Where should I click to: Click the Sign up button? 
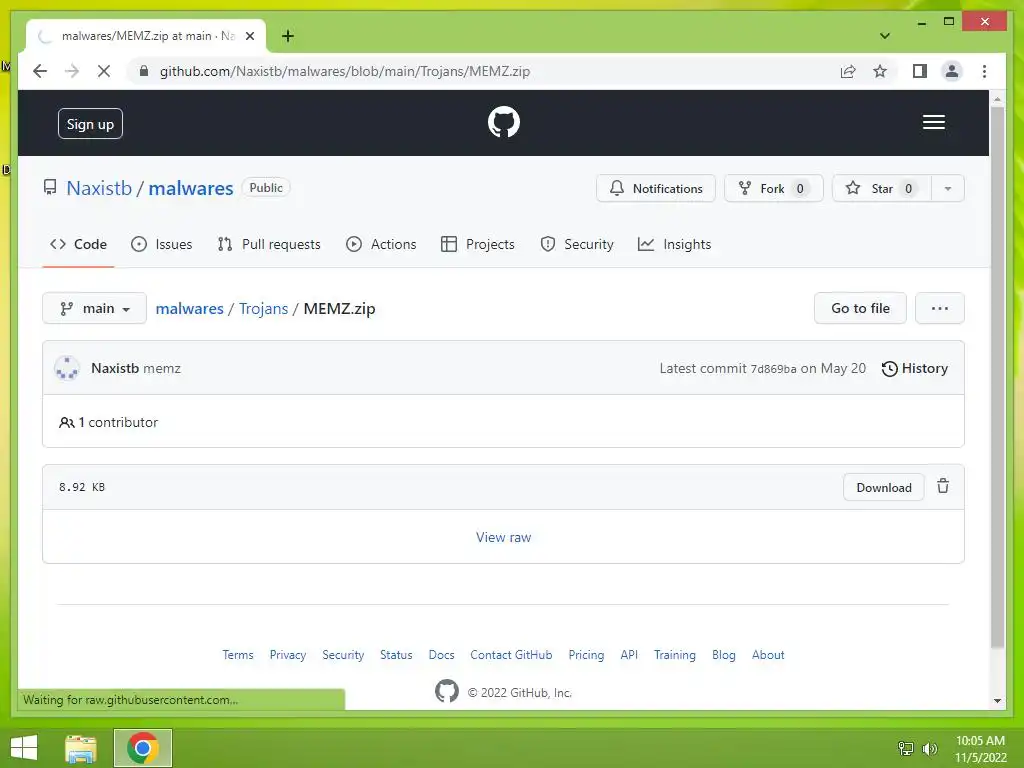point(90,124)
